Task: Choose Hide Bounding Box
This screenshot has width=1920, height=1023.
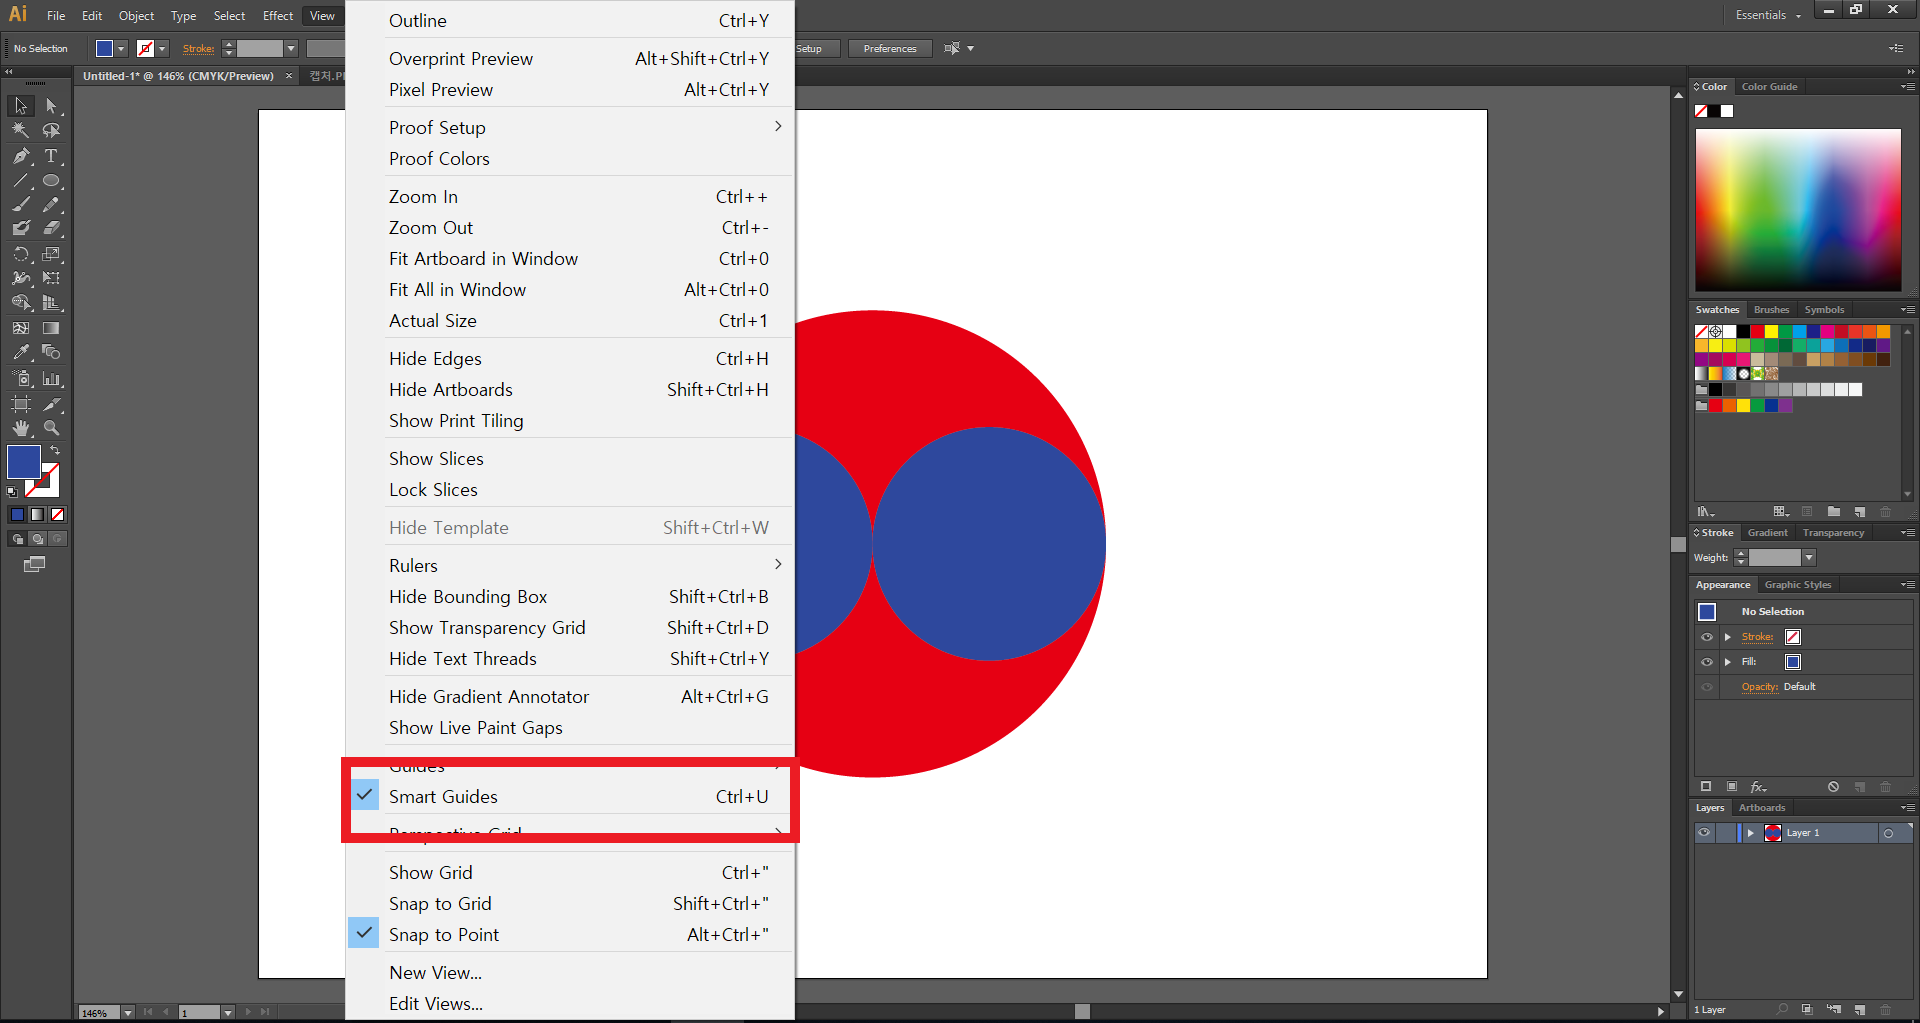Action: coord(570,597)
